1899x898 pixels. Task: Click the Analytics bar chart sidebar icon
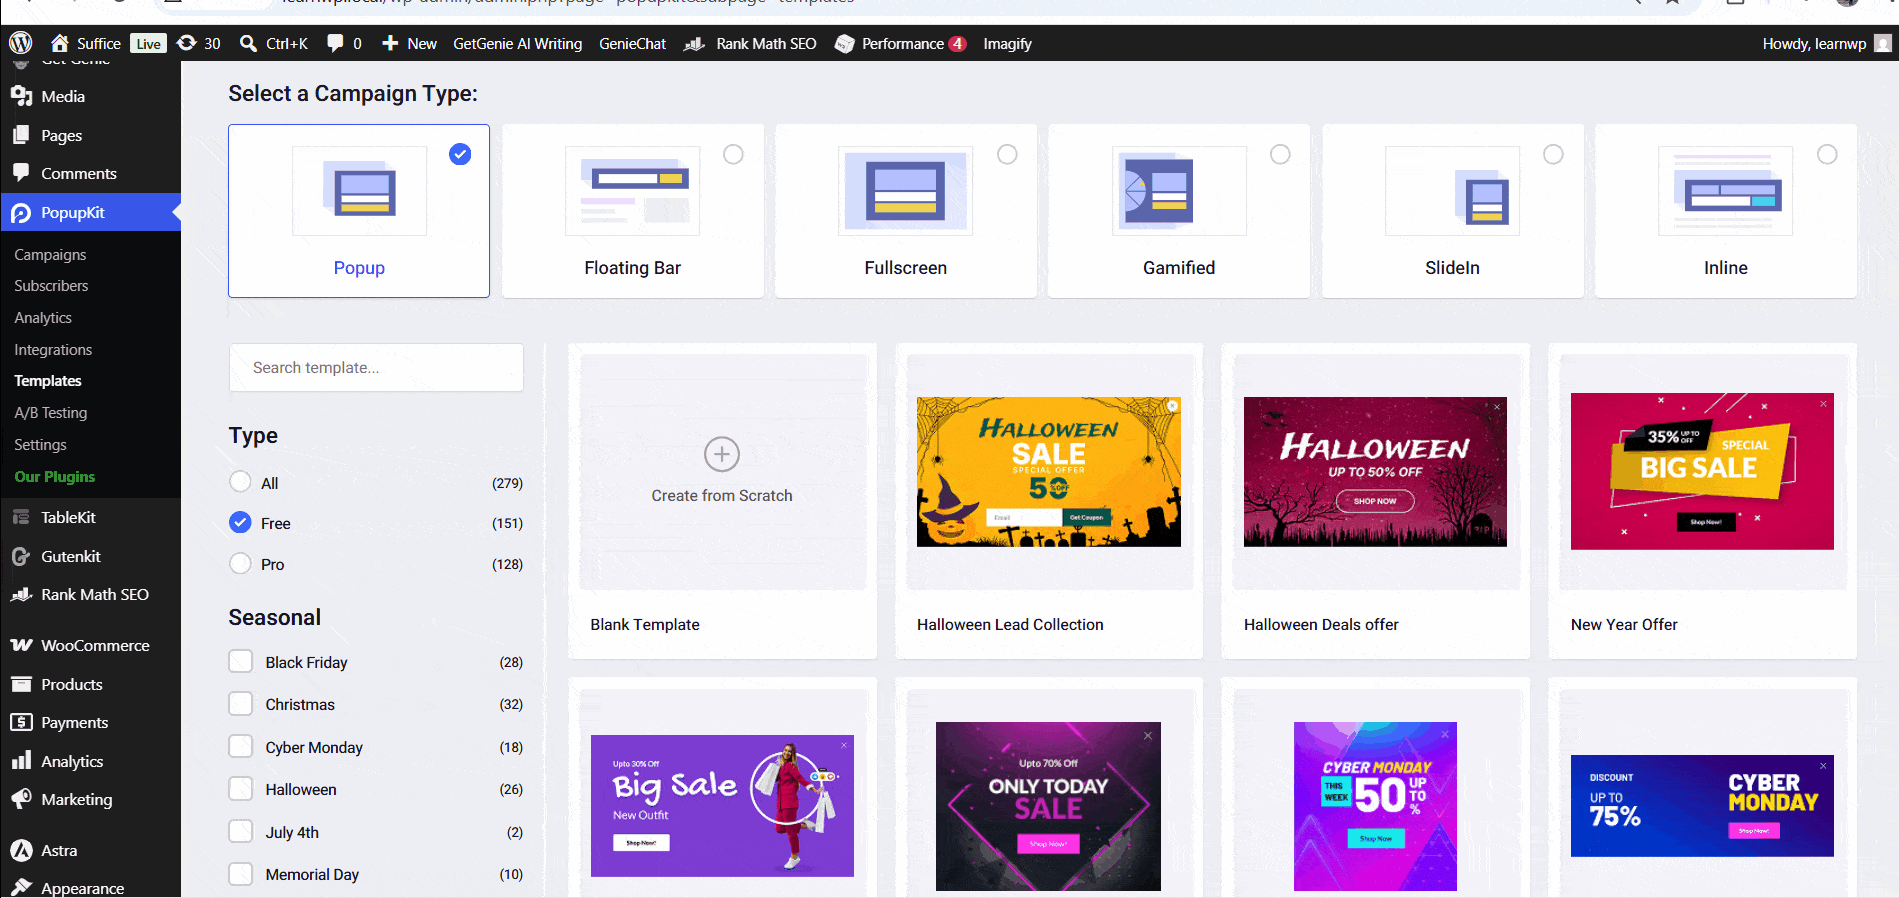21,761
